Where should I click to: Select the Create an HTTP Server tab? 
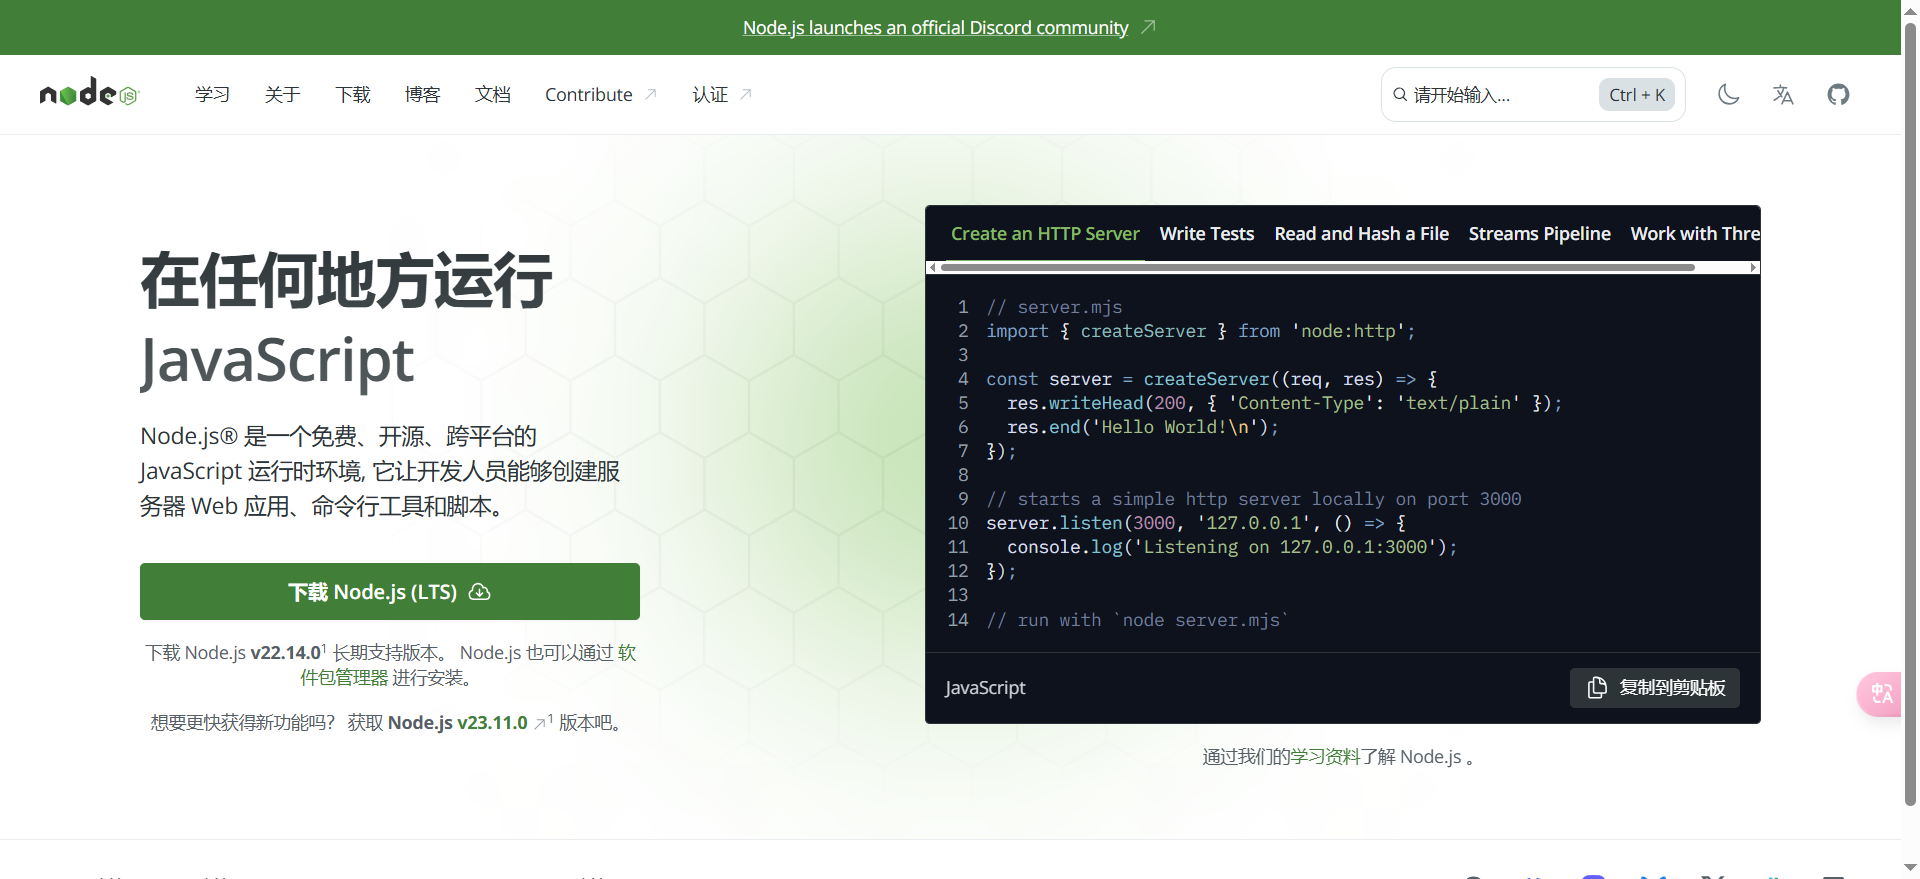(x=1045, y=234)
